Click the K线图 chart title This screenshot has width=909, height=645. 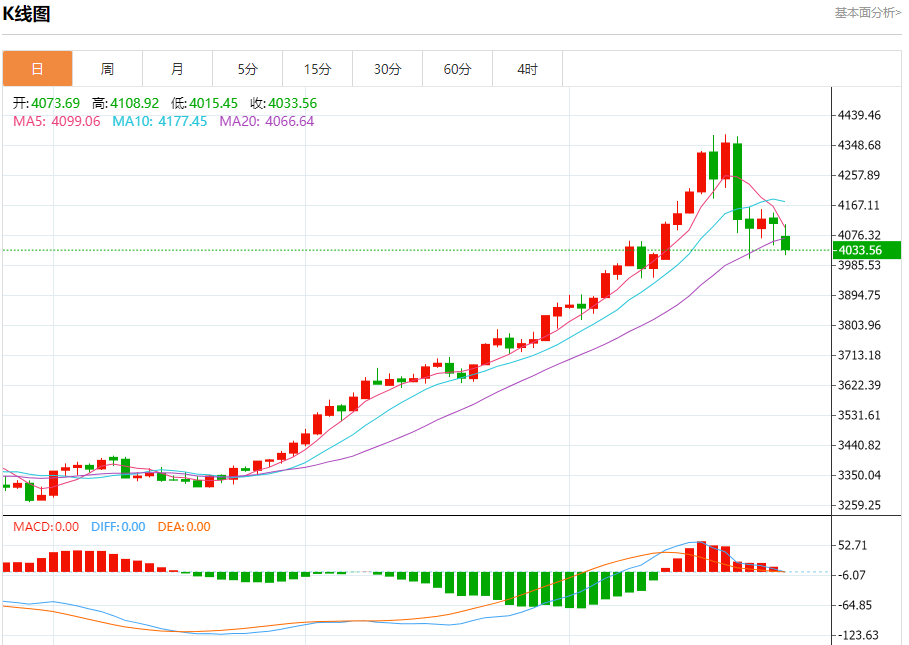tap(29, 12)
